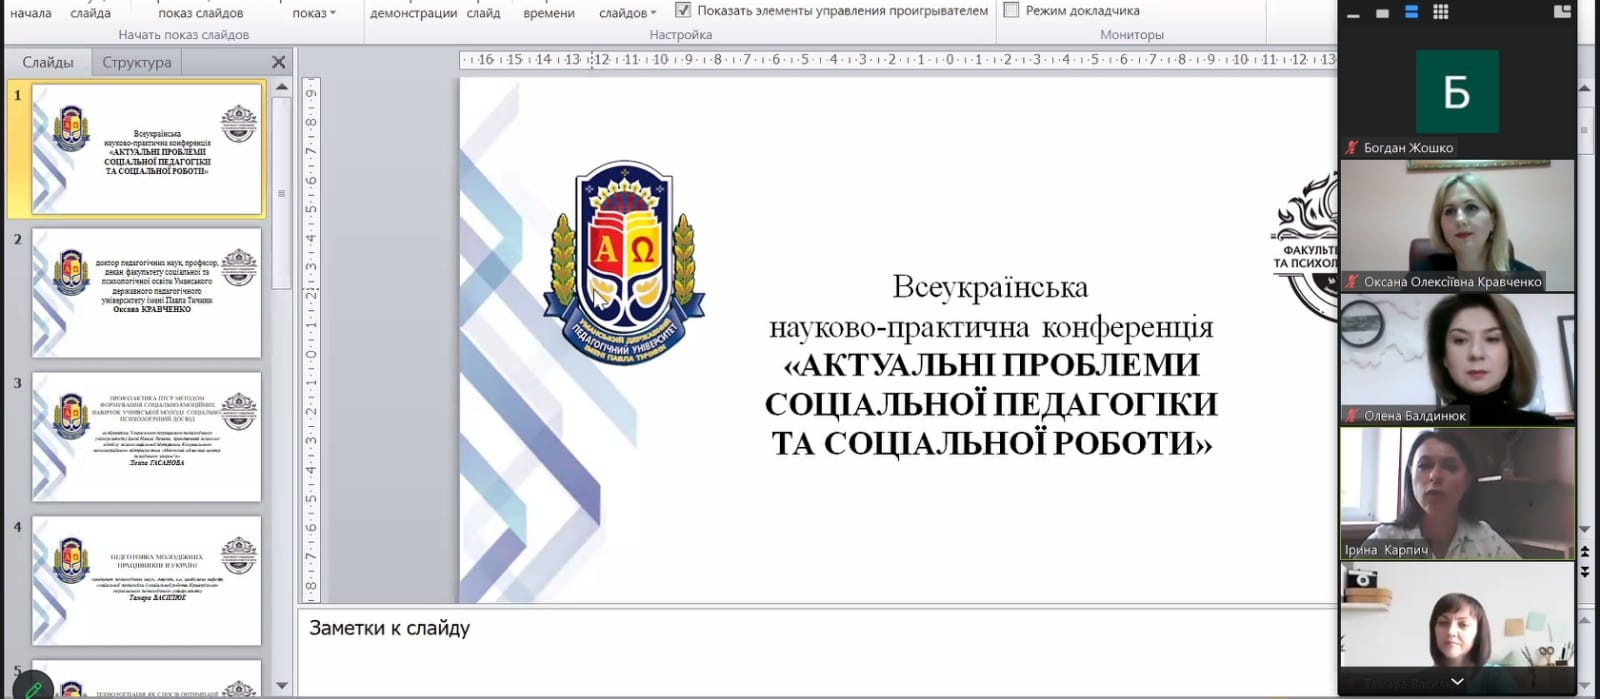Select slide 2 thumbnail Оксана Кравченко
Viewport: 1600px width, 699px height.
pos(147,293)
